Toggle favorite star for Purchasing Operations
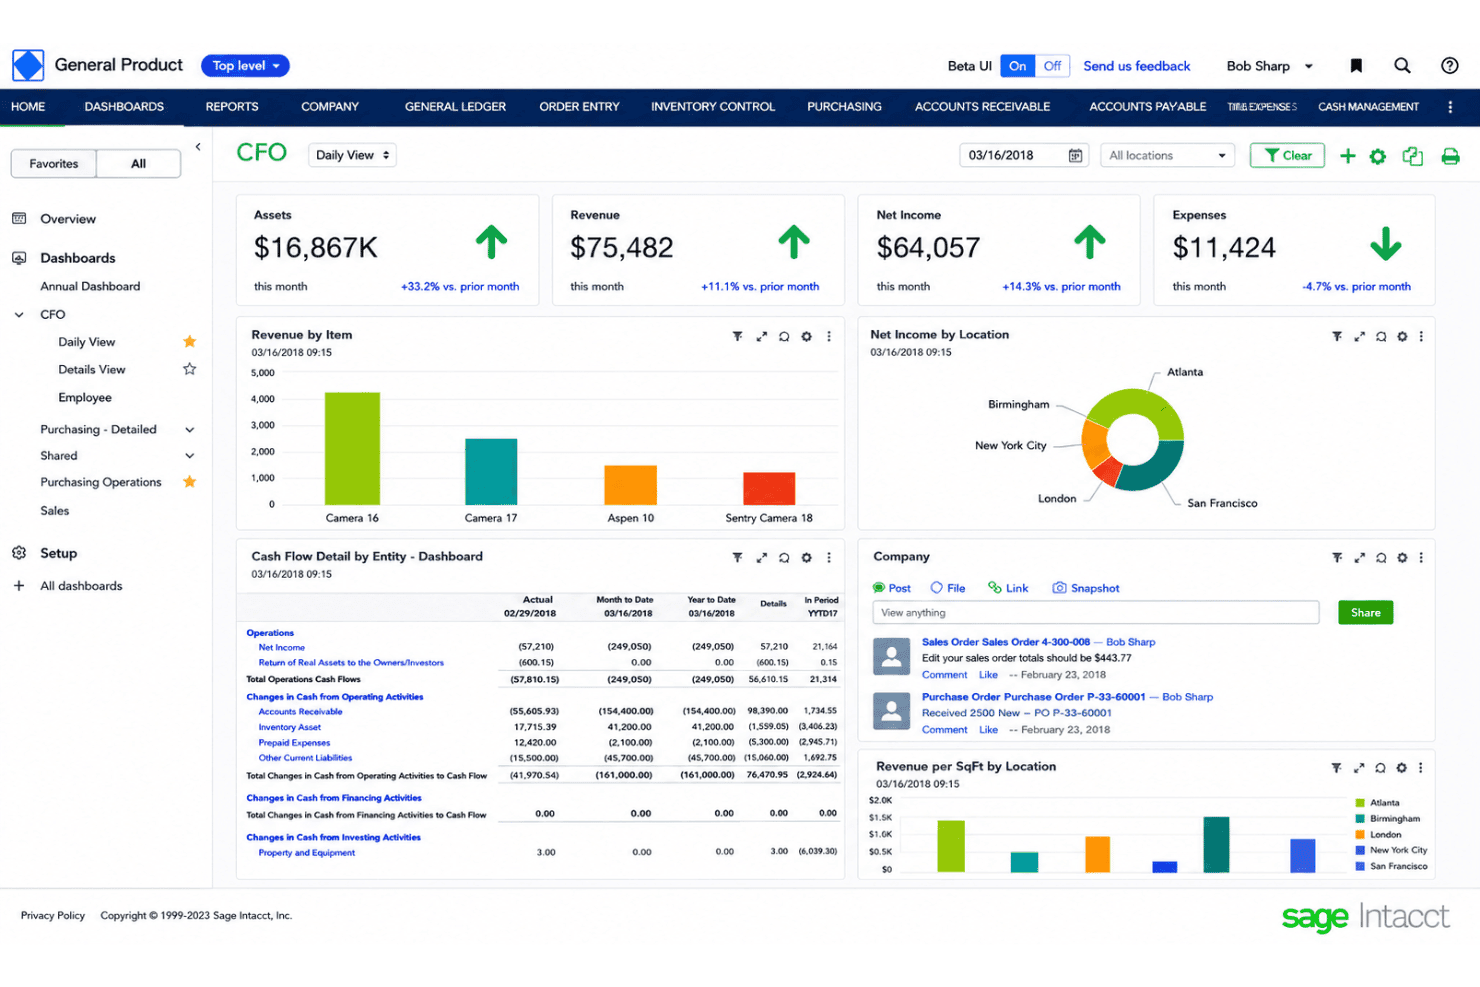This screenshot has height=987, width=1480. (x=189, y=482)
